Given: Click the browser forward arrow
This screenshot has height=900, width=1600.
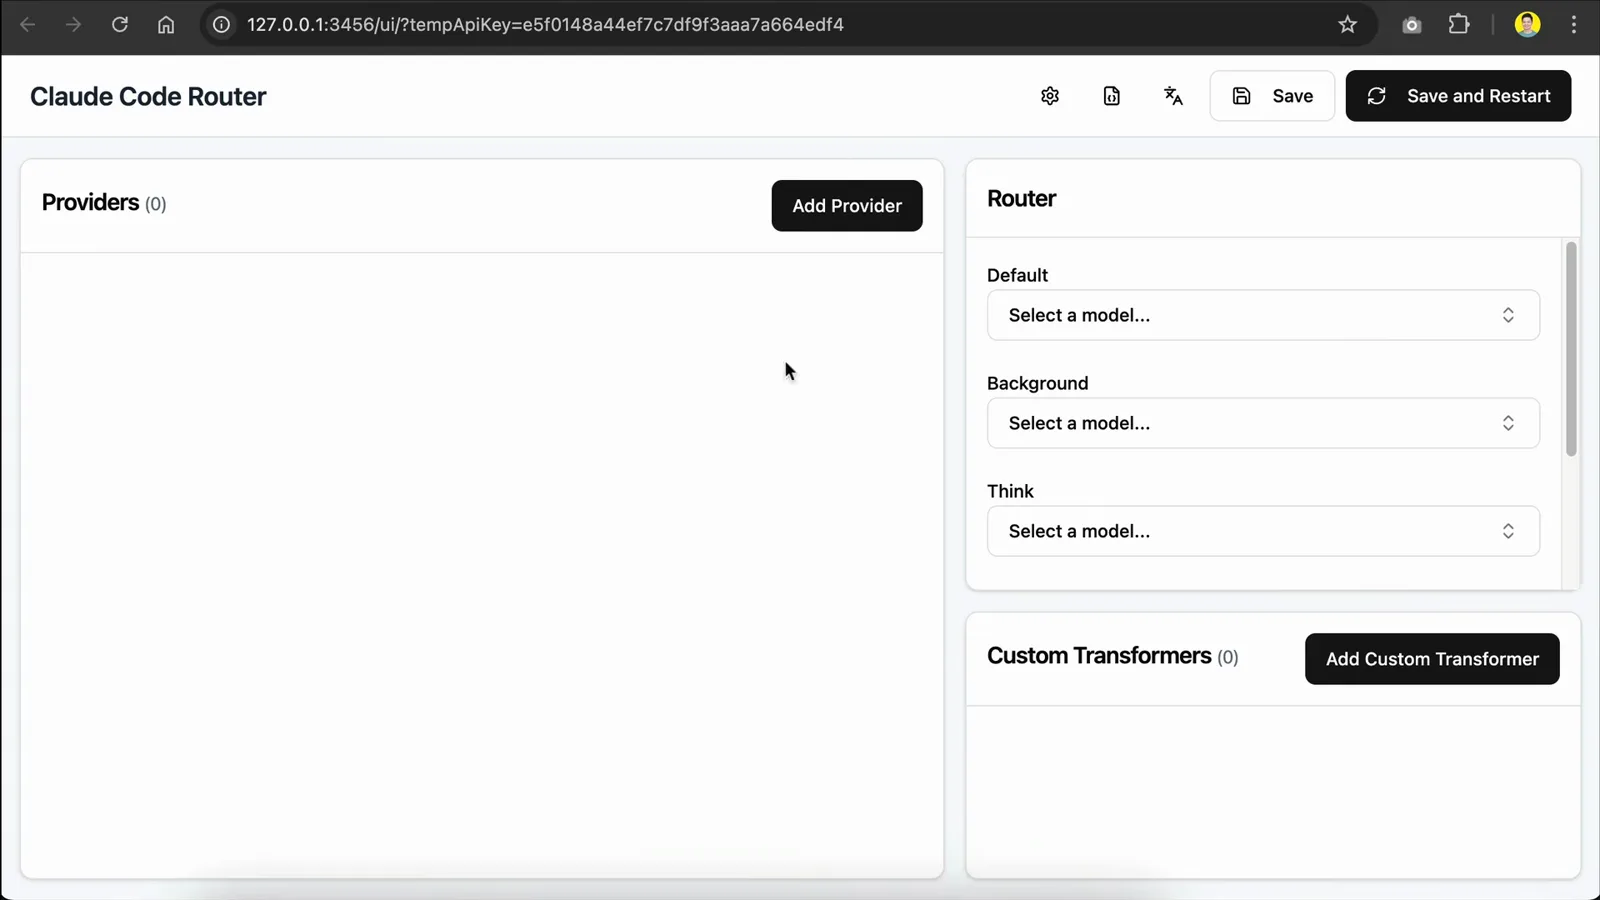Looking at the screenshot, I should click(x=73, y=24).
